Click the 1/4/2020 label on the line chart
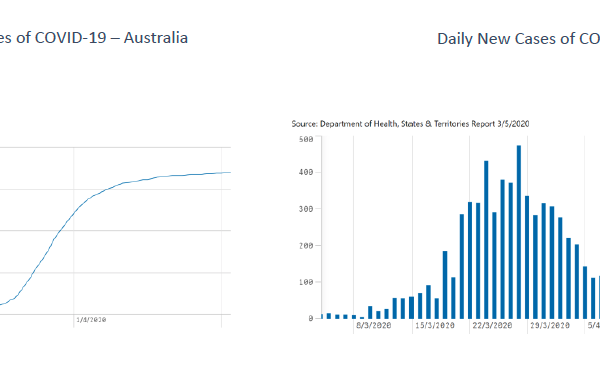Screen dimensions: 600x368 (91, 320)
